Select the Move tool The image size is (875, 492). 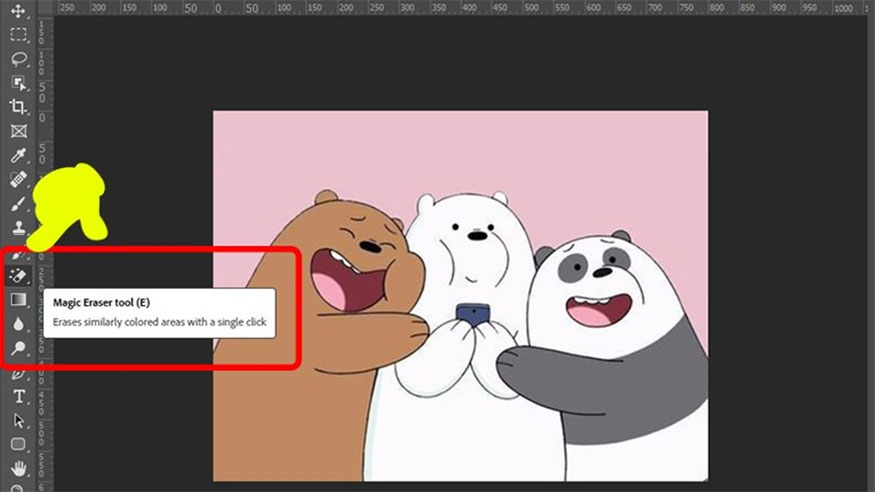18,11
